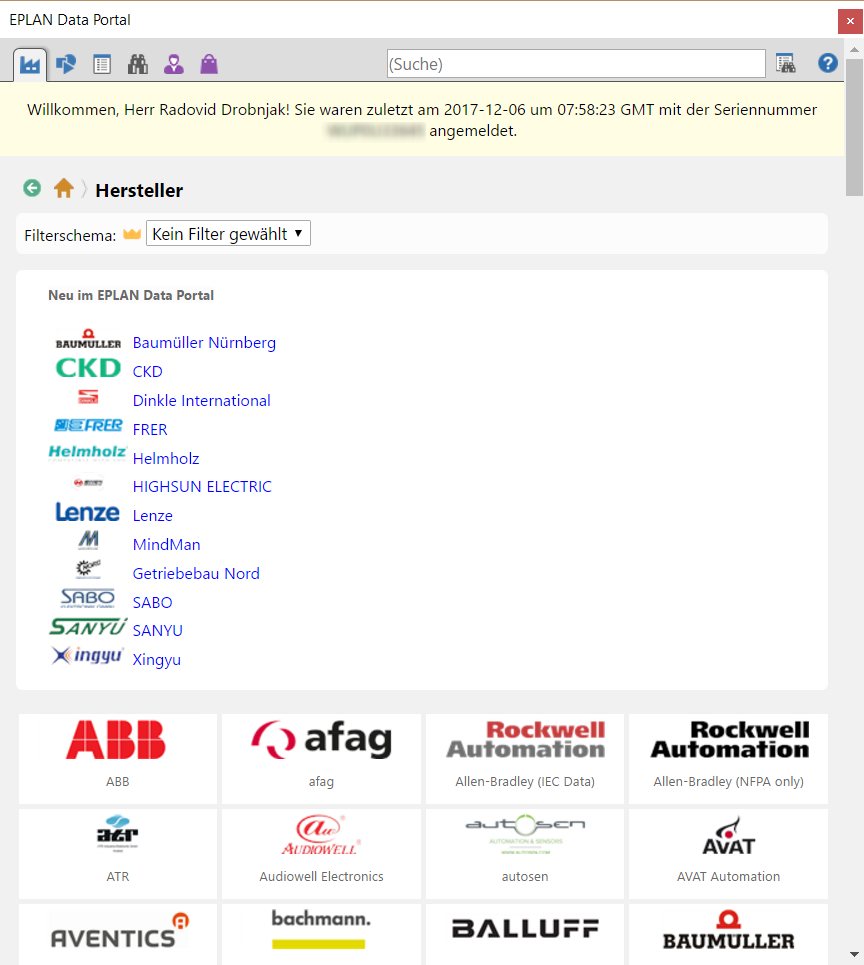The height and width of the screenshot is (965, 864).
Task: Open help via the blue question mark
Action: tap(827, 63)
